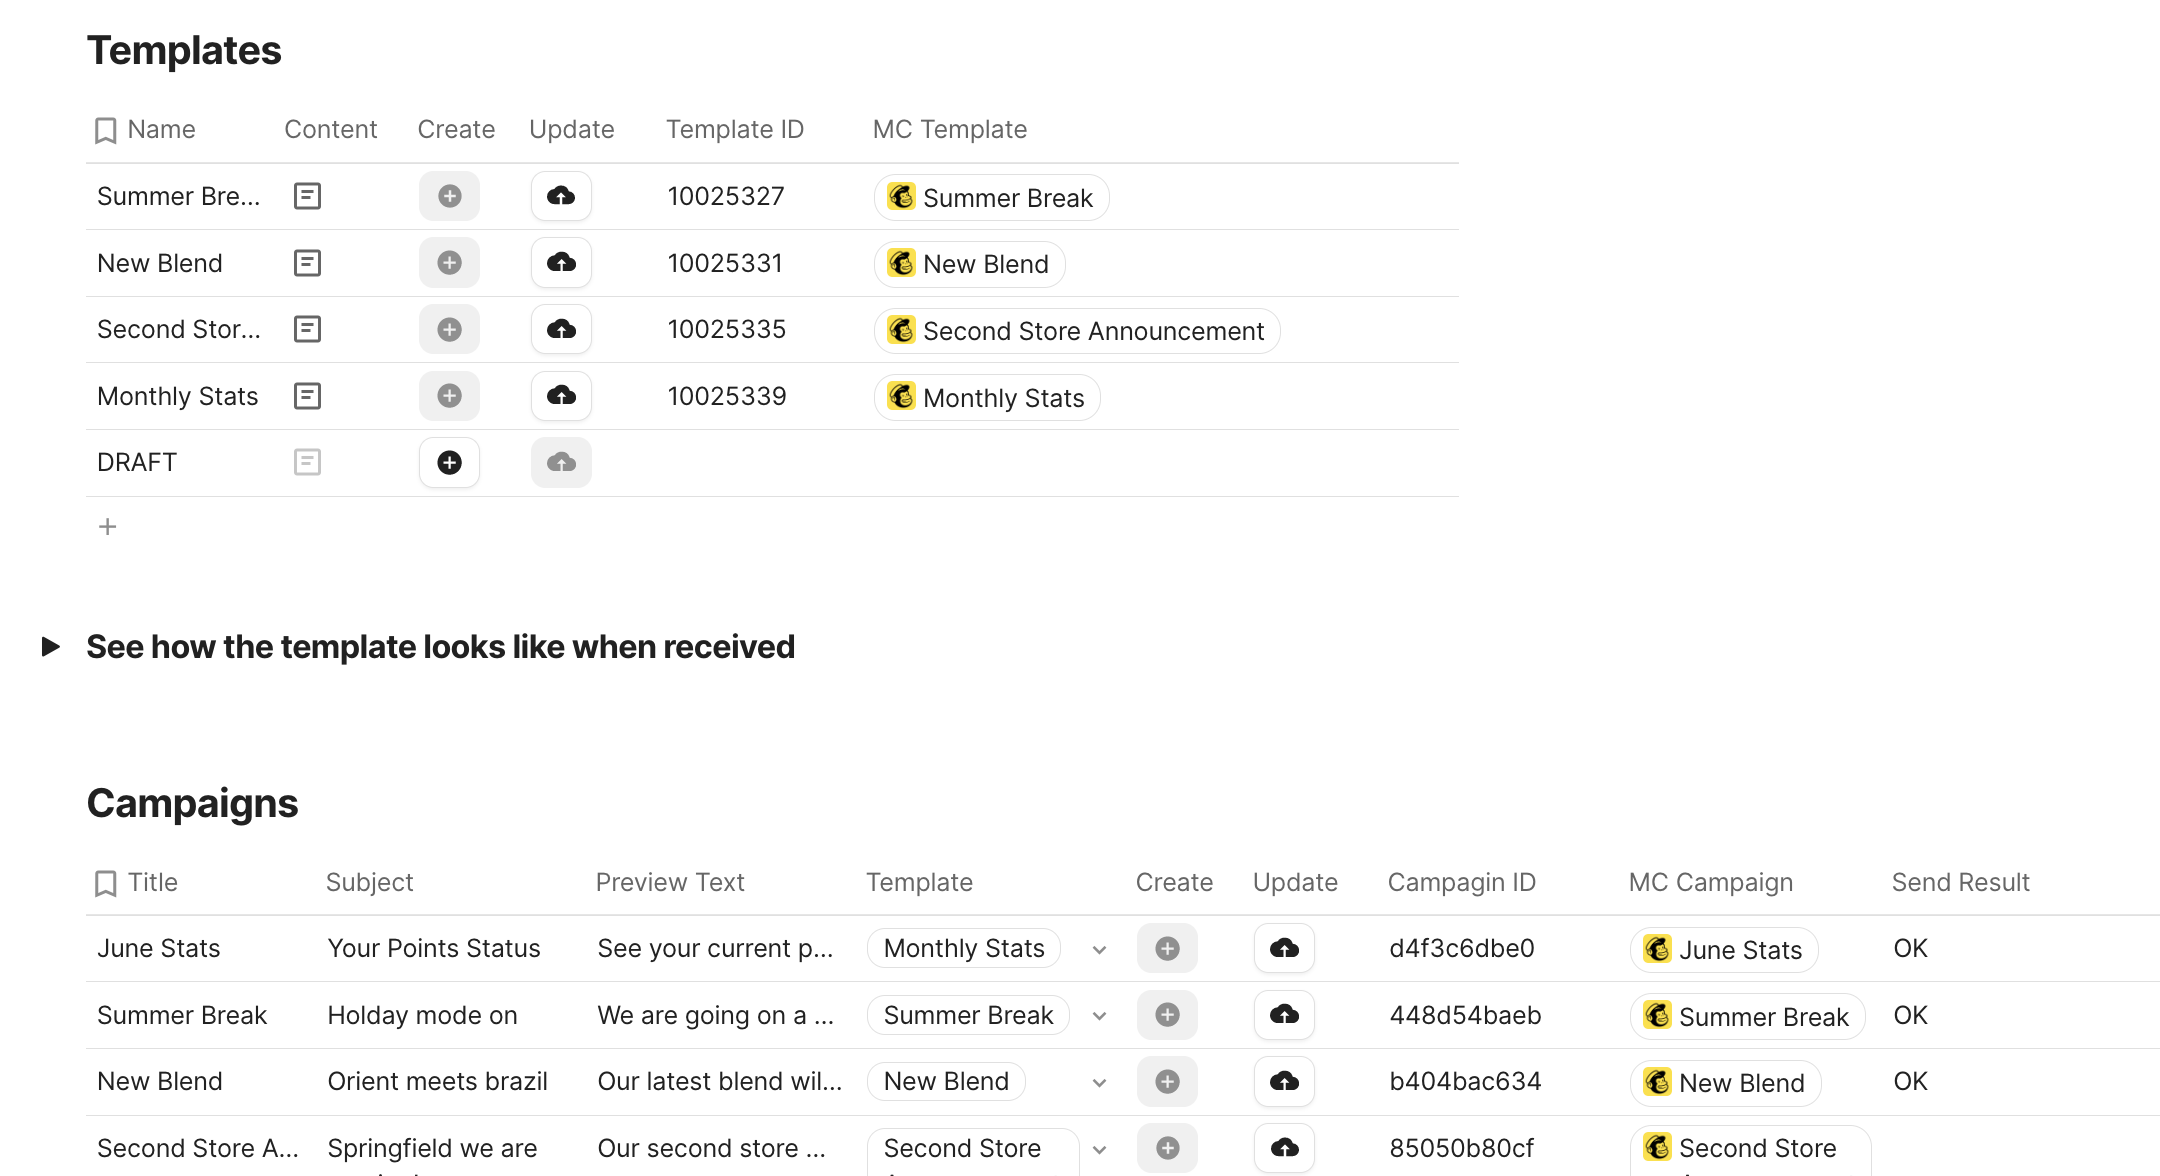Viewport: 2160px width, 1176px height.
Task: Open content icon for DRAFT template
Action: 307,462
